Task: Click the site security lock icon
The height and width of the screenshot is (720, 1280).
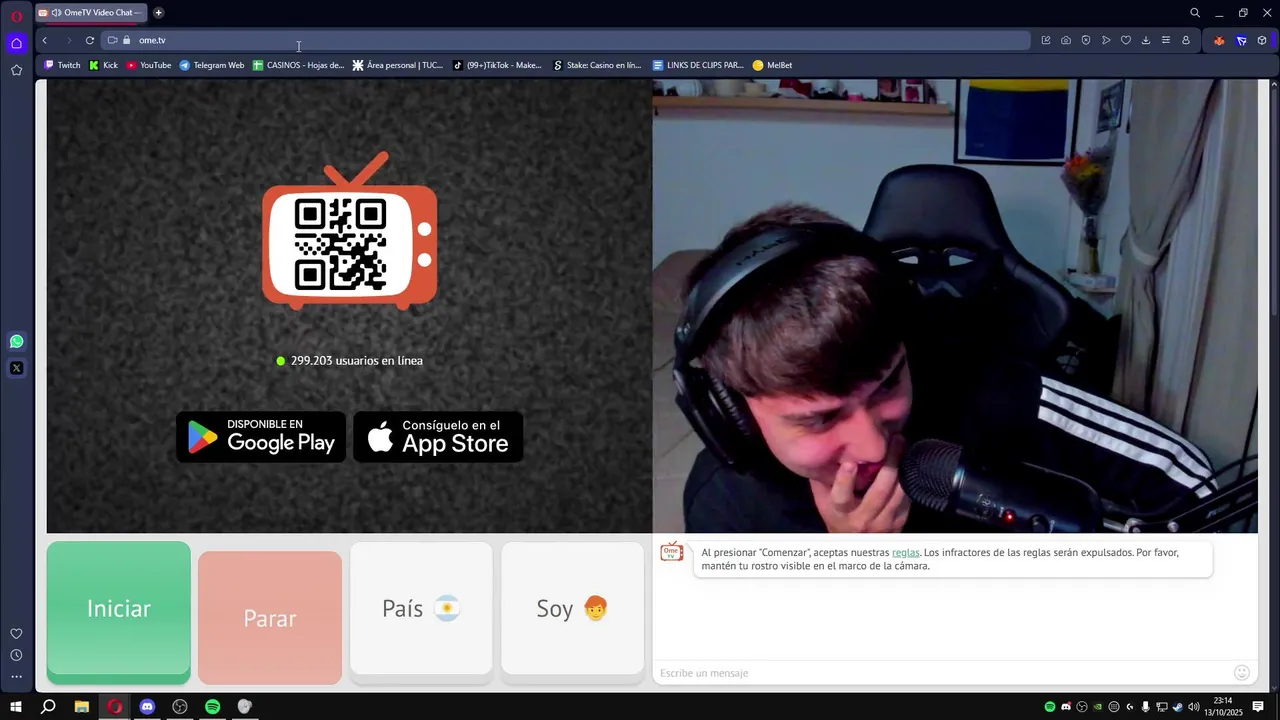Action: coord(126,40)
